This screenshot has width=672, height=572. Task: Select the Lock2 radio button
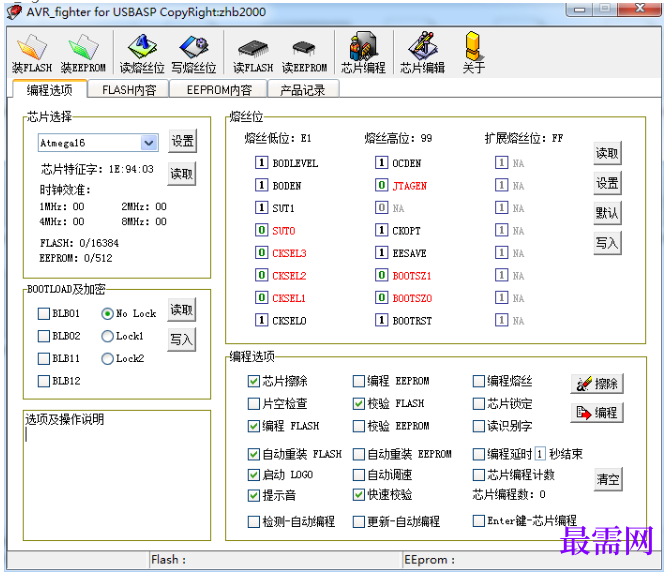point(108,359)
